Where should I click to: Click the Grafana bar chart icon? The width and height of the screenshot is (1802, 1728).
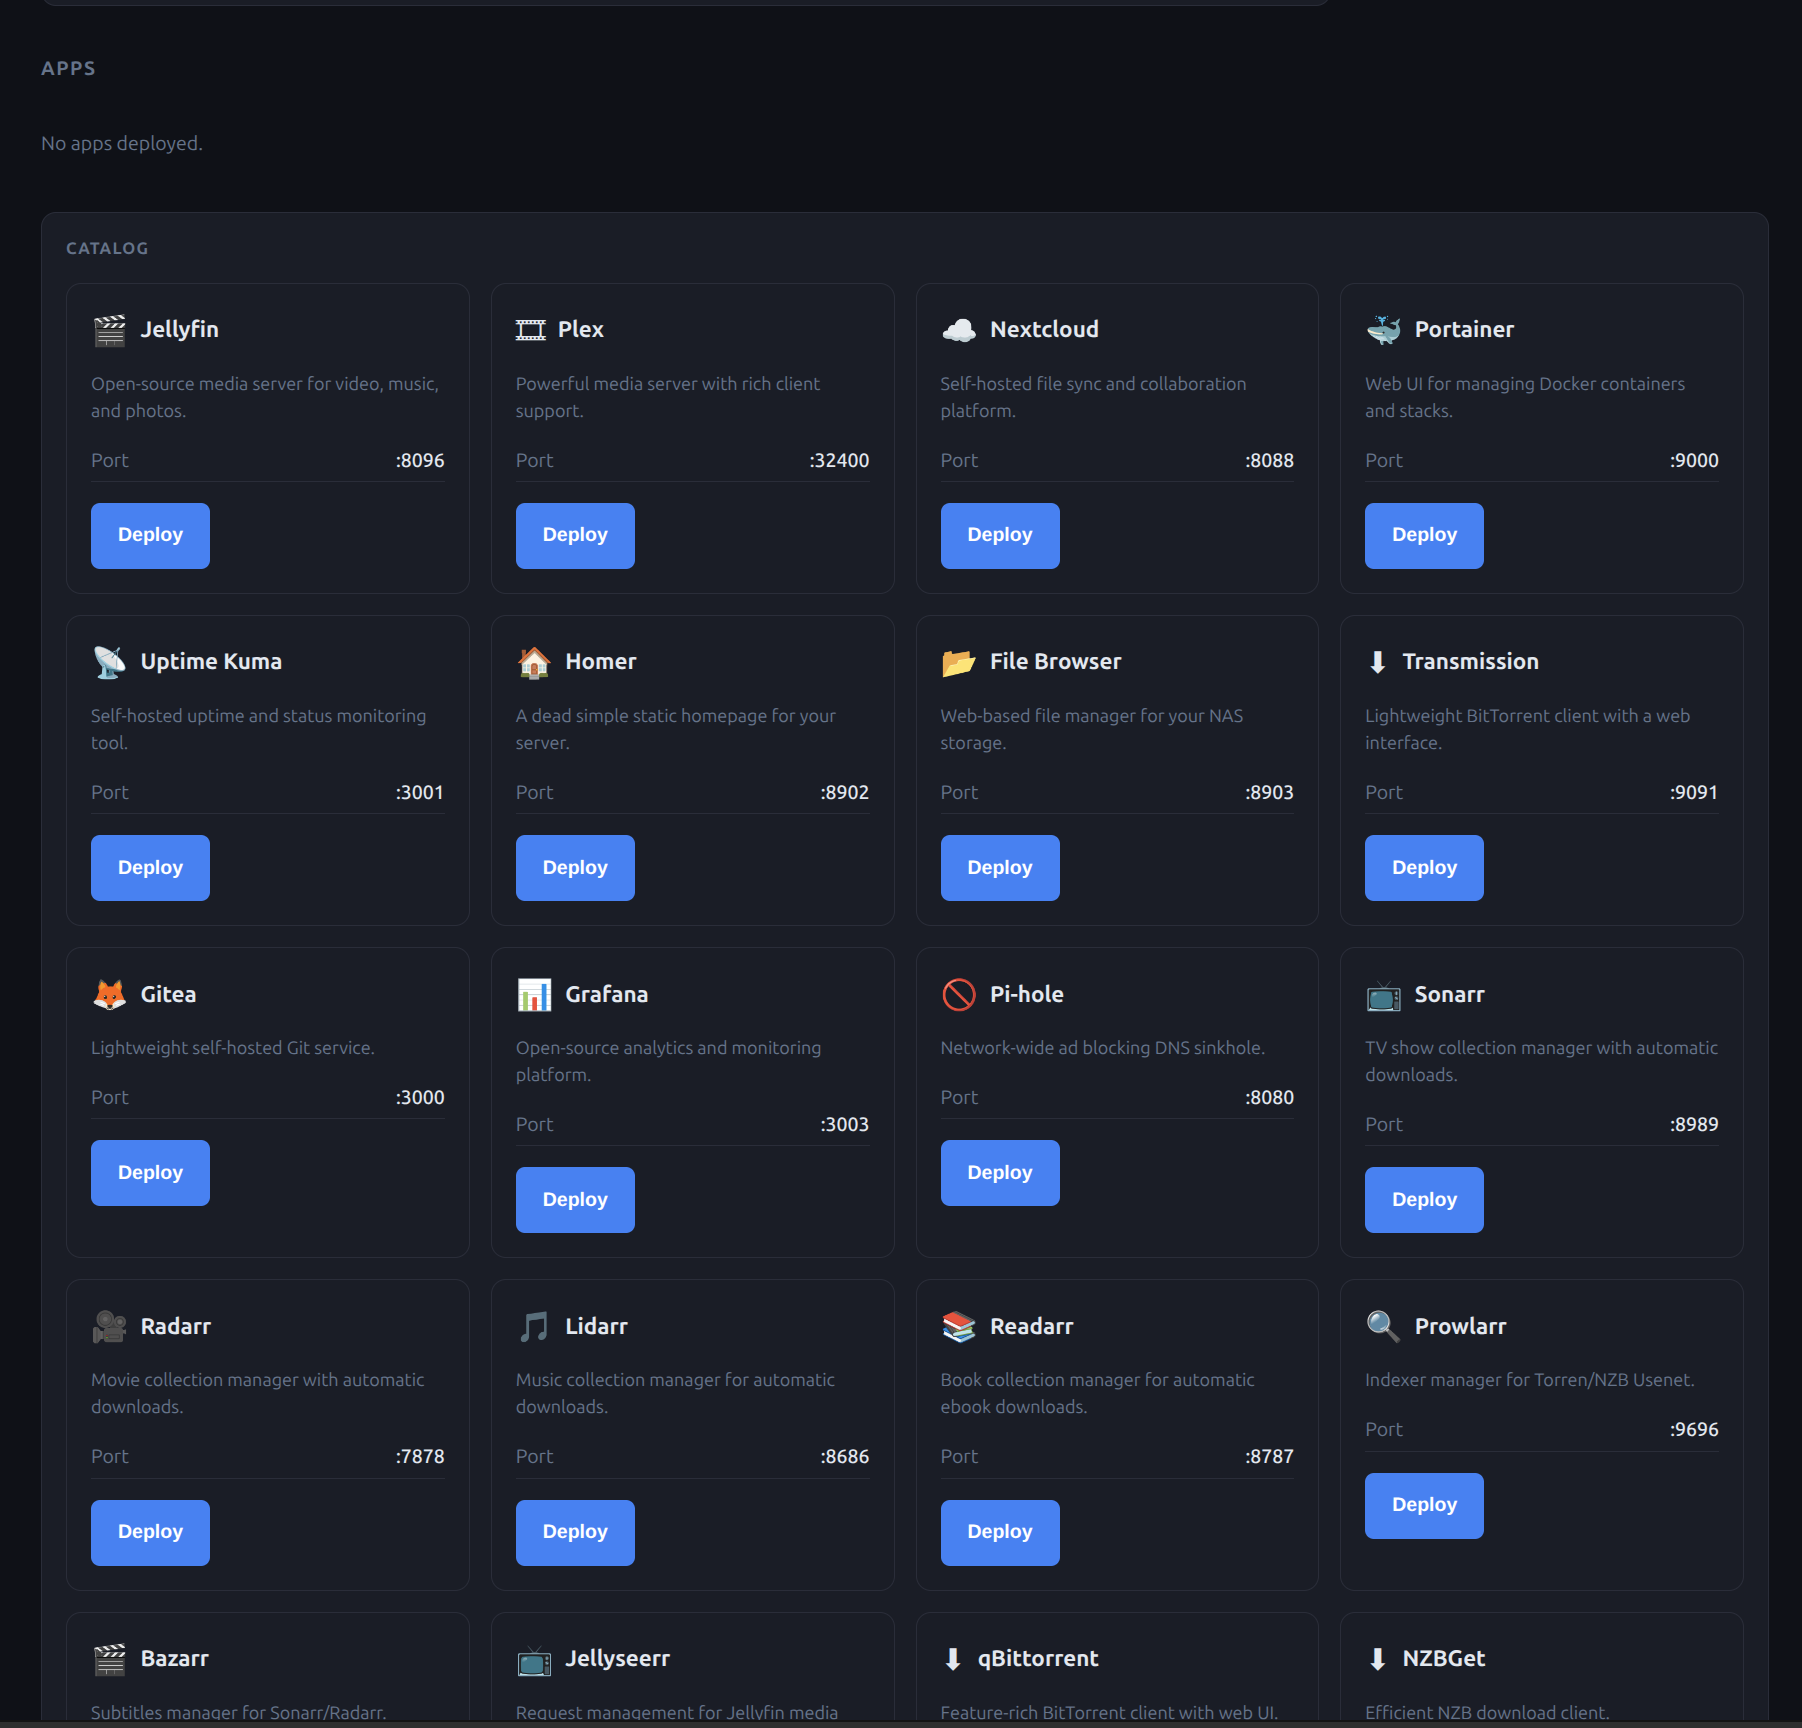click(x=534, y=994)
